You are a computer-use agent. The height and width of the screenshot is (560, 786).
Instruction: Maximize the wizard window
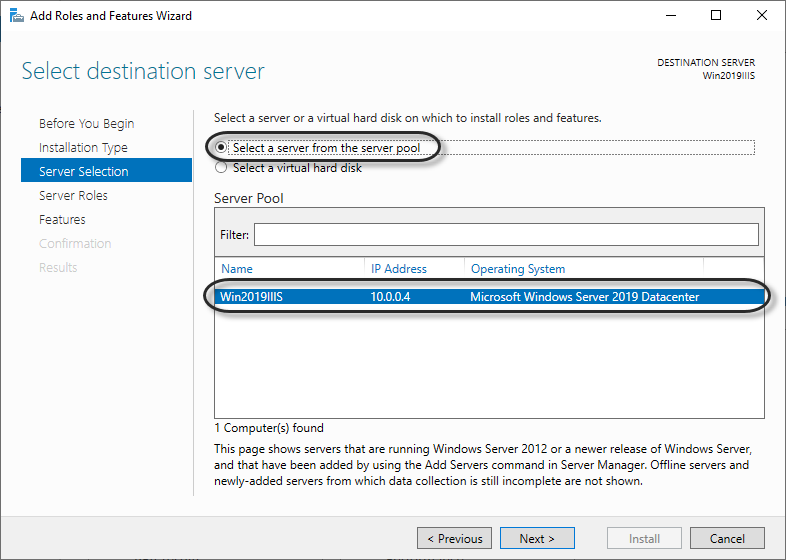(716, 16)
